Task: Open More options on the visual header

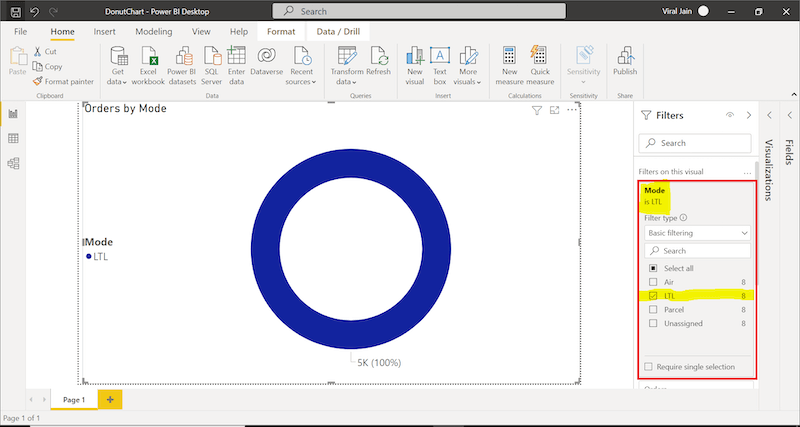Action: 572,110
